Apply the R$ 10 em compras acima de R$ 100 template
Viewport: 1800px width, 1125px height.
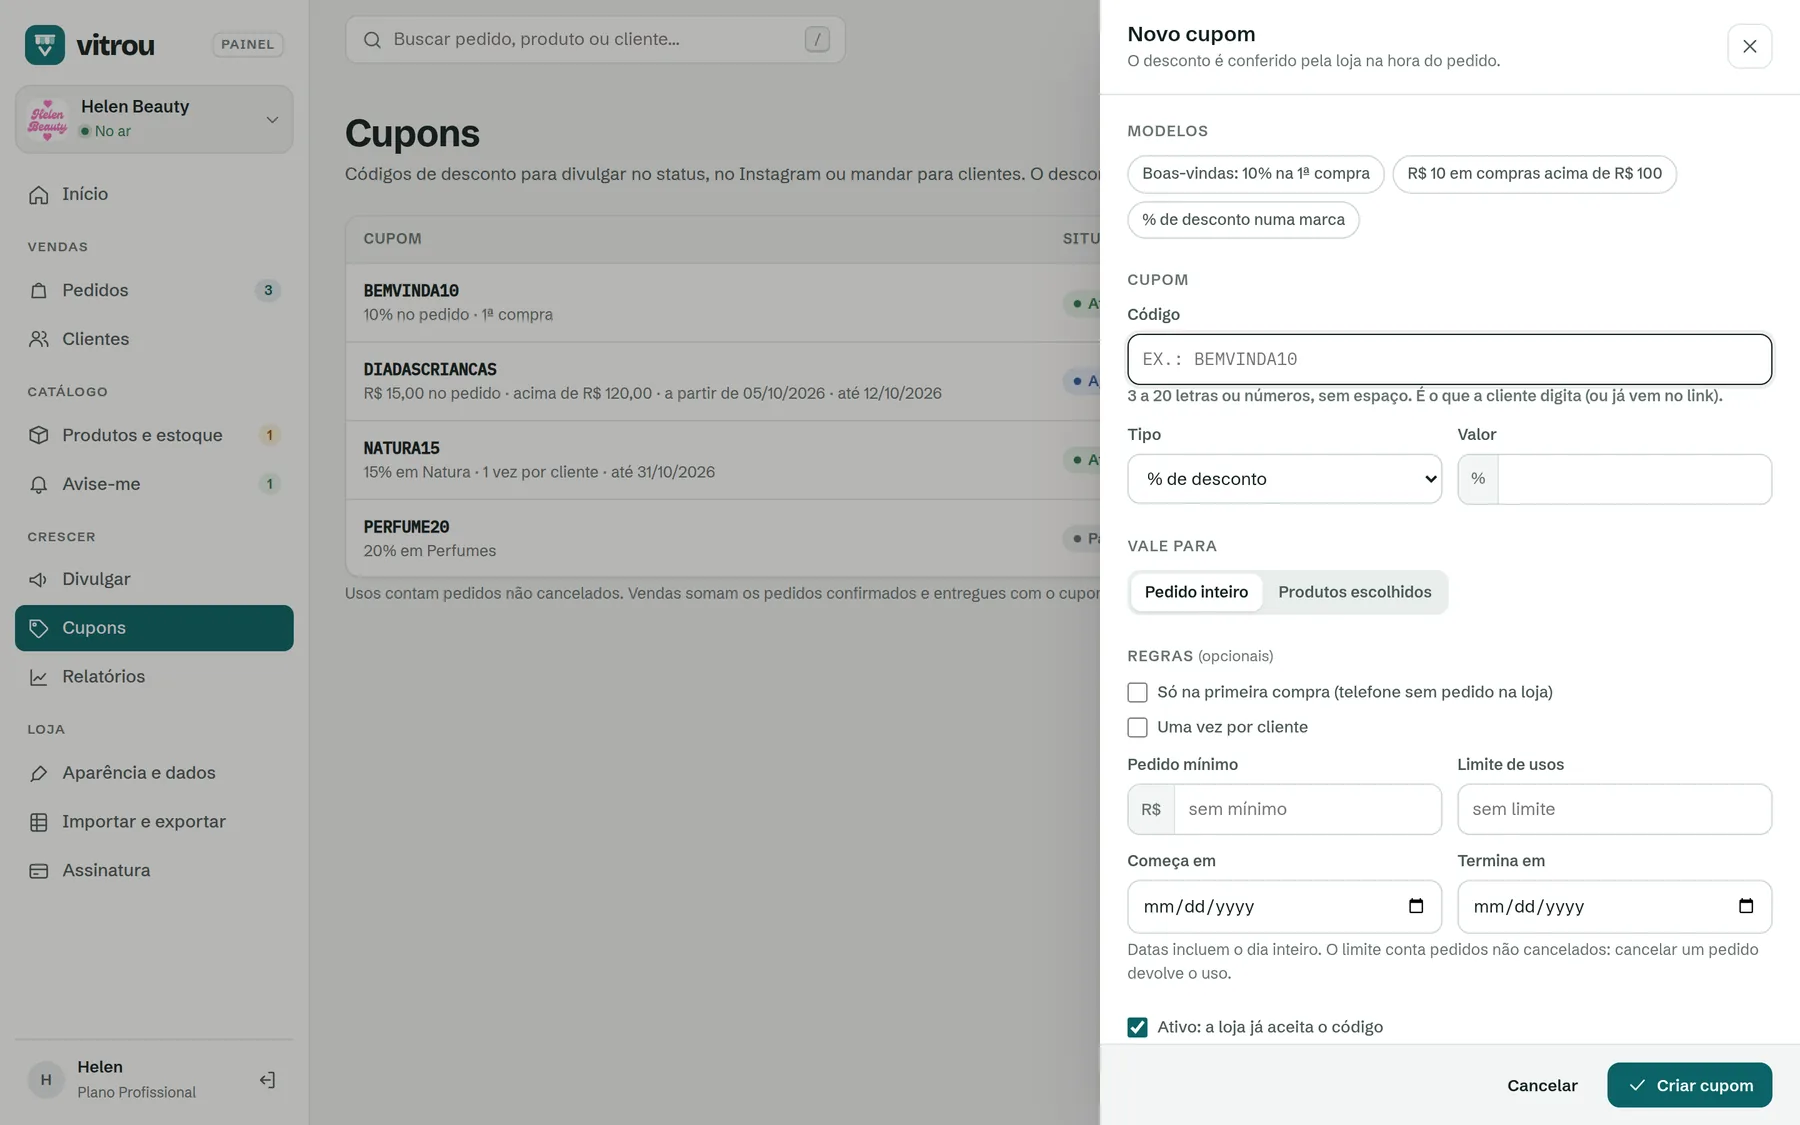[x=1534, y=174]
